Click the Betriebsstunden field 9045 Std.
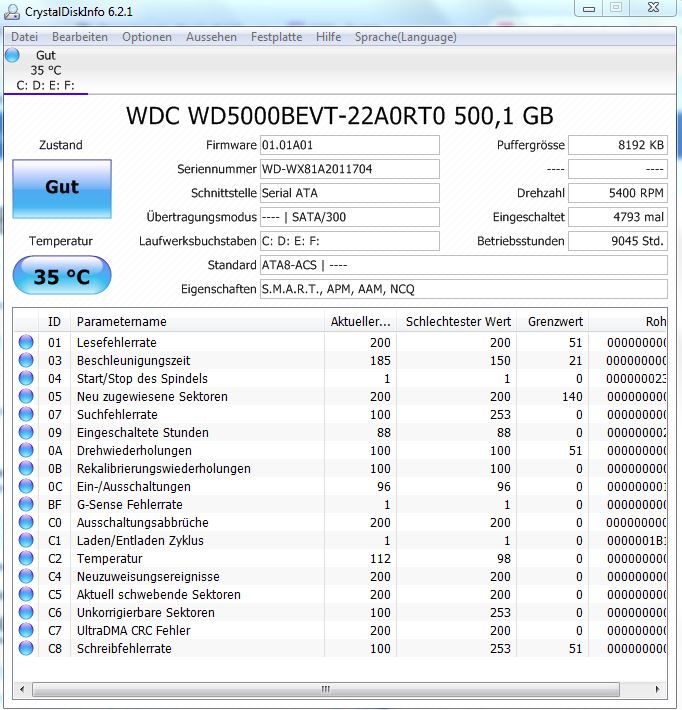The image size is (682, 710). pyautogui.click(x=618, y=241)
